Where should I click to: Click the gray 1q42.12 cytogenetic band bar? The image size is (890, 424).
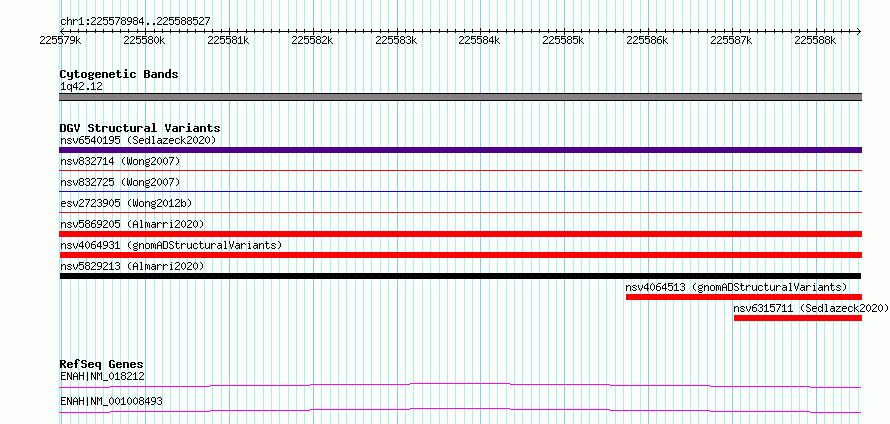pos(460,97)
